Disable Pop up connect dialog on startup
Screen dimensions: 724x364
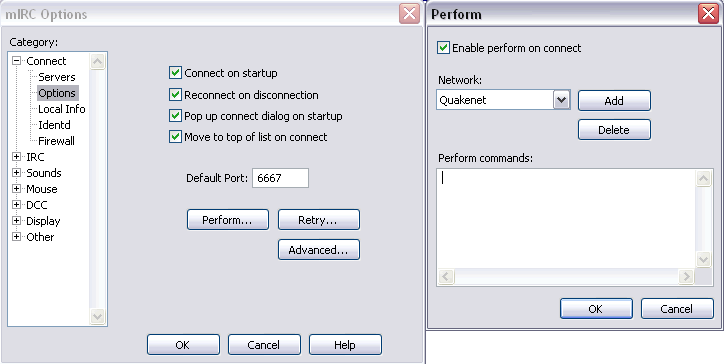click(175, 115)
